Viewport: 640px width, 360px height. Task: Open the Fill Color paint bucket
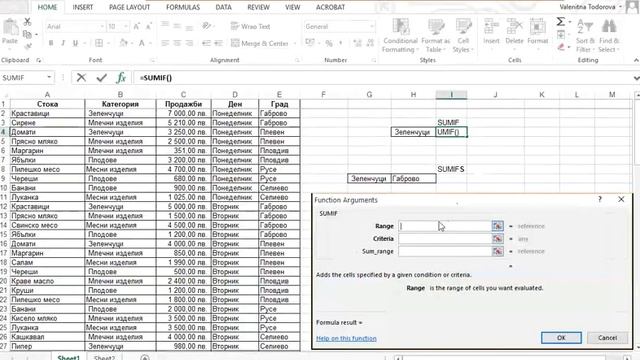coord(124,43)
